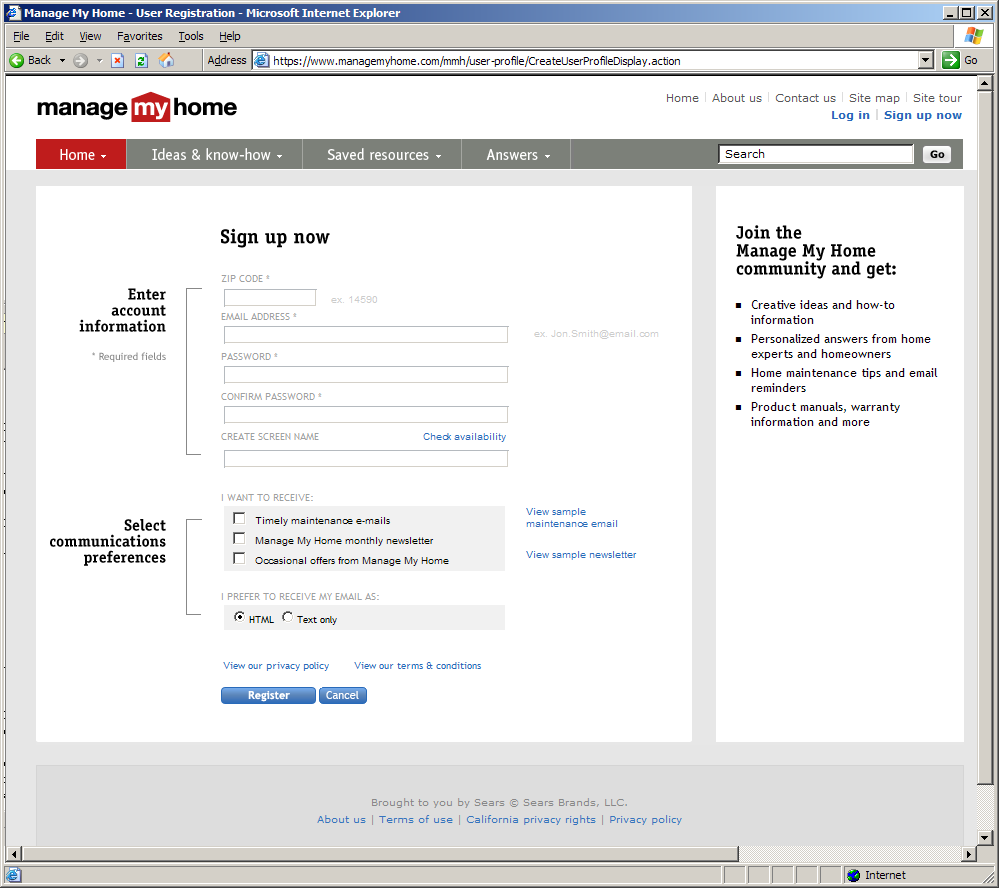This screenshot has width=999, height=888.
Task: Expand the Address bar URL dropdown
Action: (x=926, y=61)
